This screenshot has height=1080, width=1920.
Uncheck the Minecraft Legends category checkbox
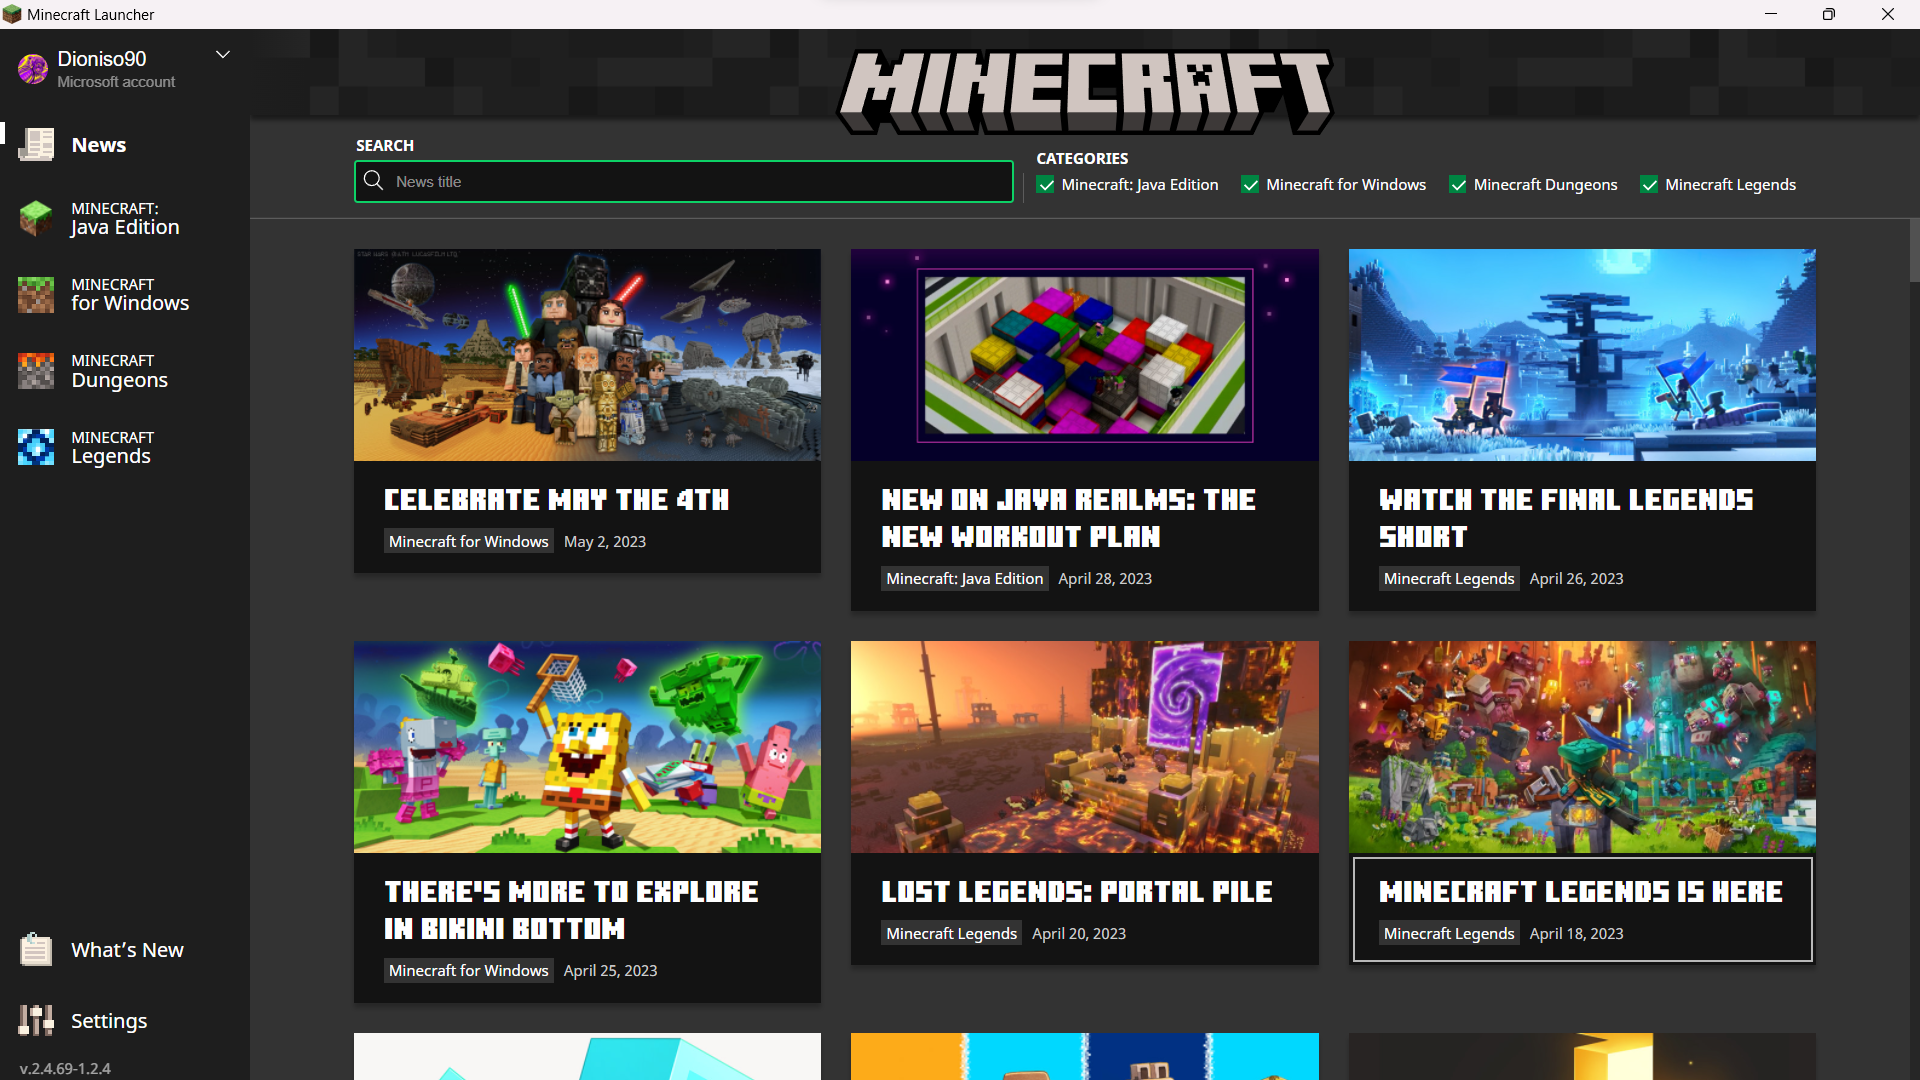coord(1649,185)
